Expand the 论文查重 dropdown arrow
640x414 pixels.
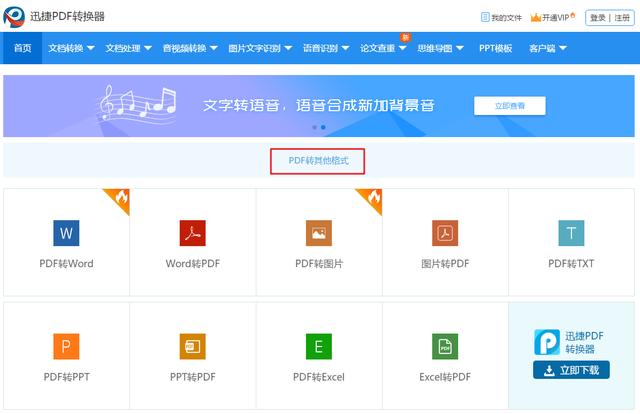coord(402,48)
